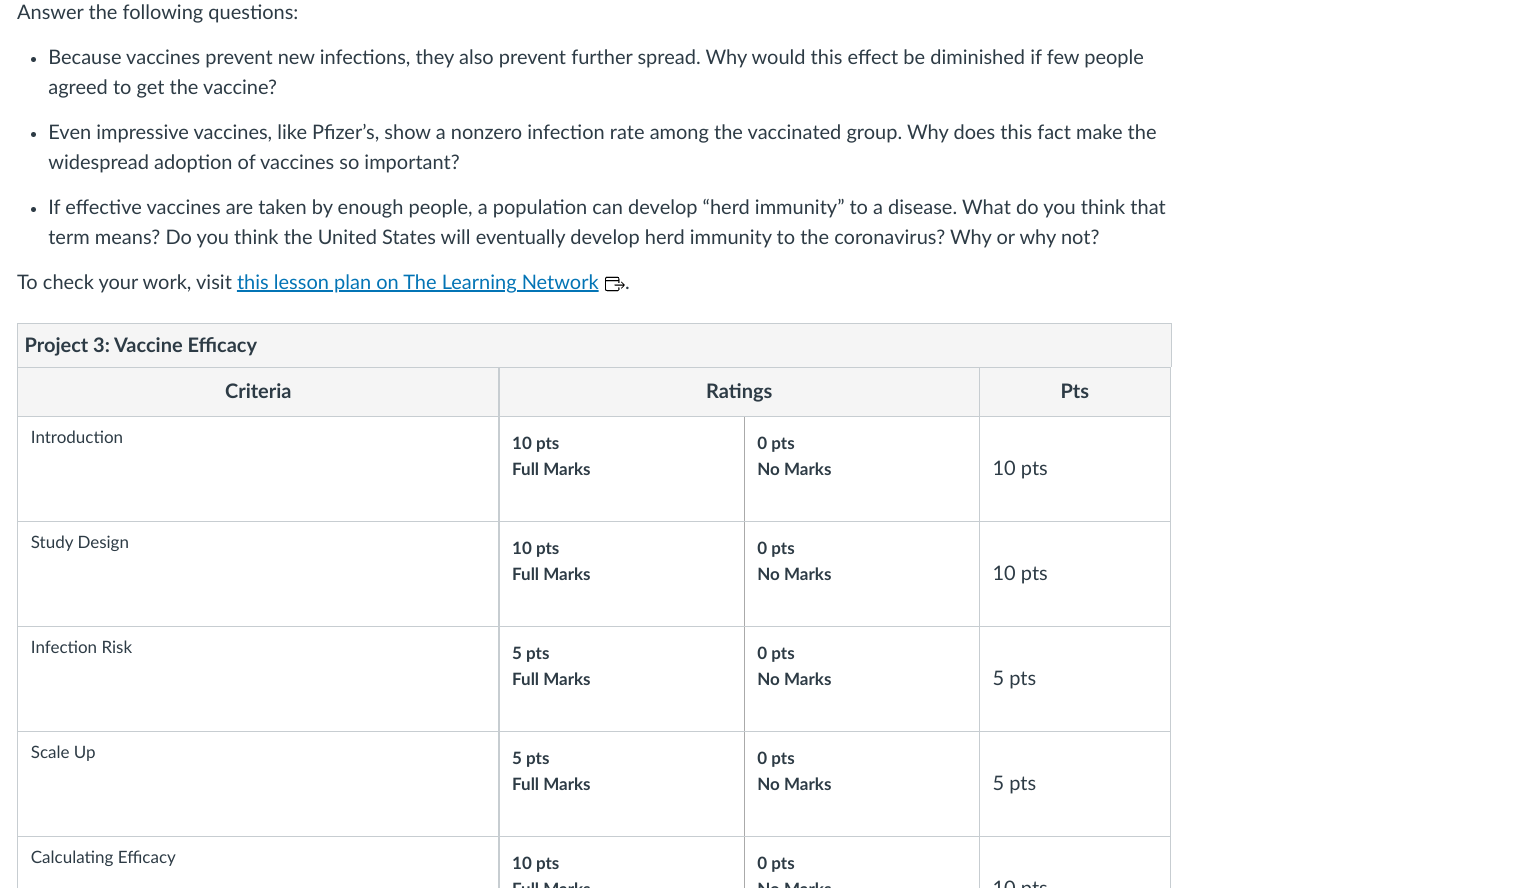Open the Learning Network lesson plan link

(417, 282)
